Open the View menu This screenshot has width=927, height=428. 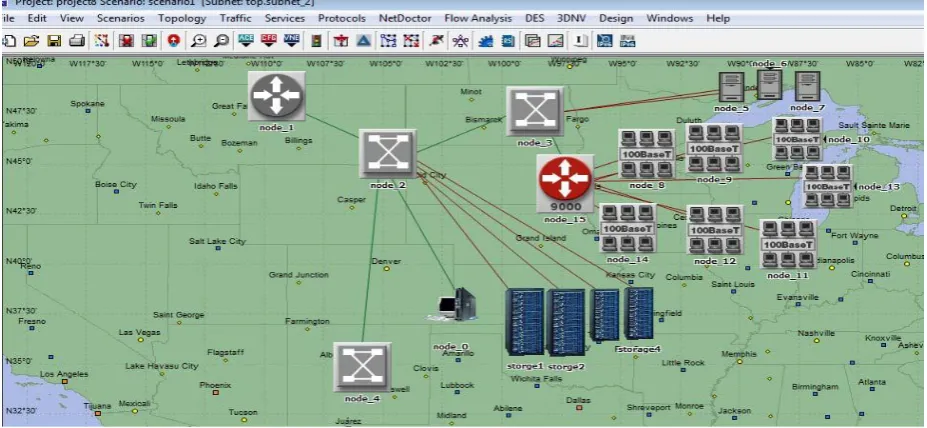click(72, 18)
